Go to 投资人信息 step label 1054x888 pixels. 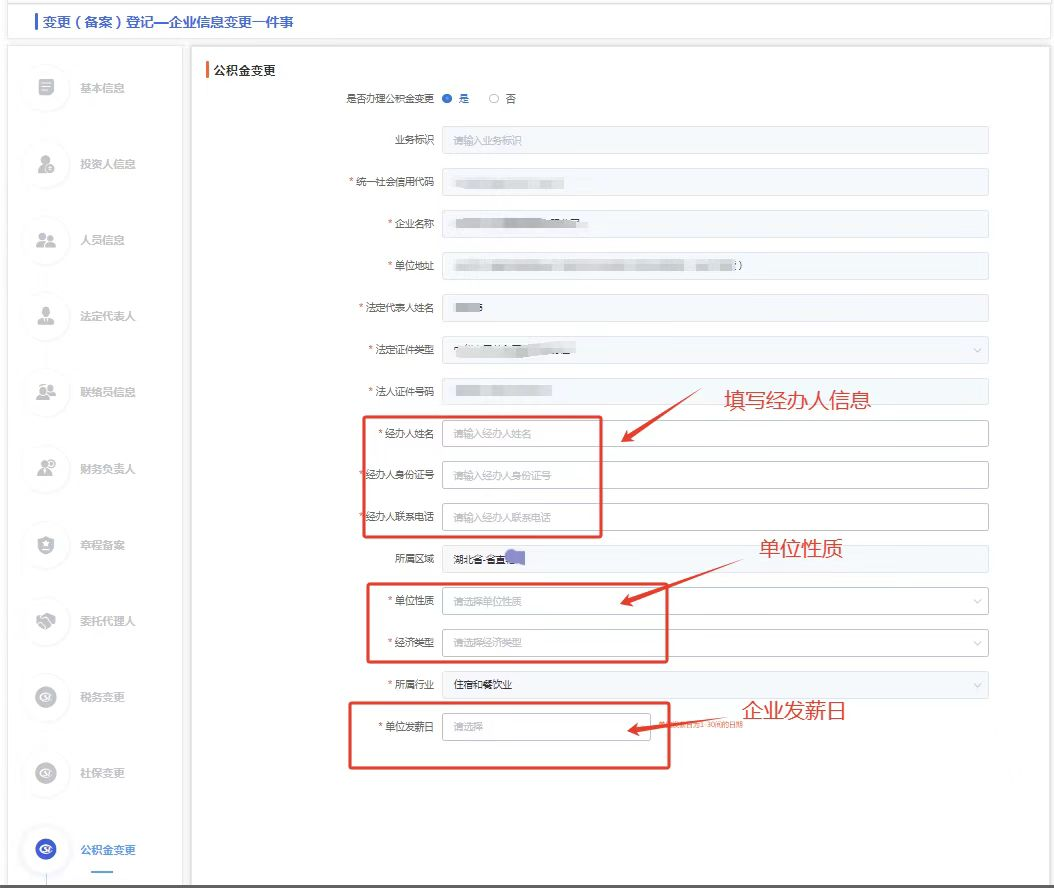click(x=108, y=164)
